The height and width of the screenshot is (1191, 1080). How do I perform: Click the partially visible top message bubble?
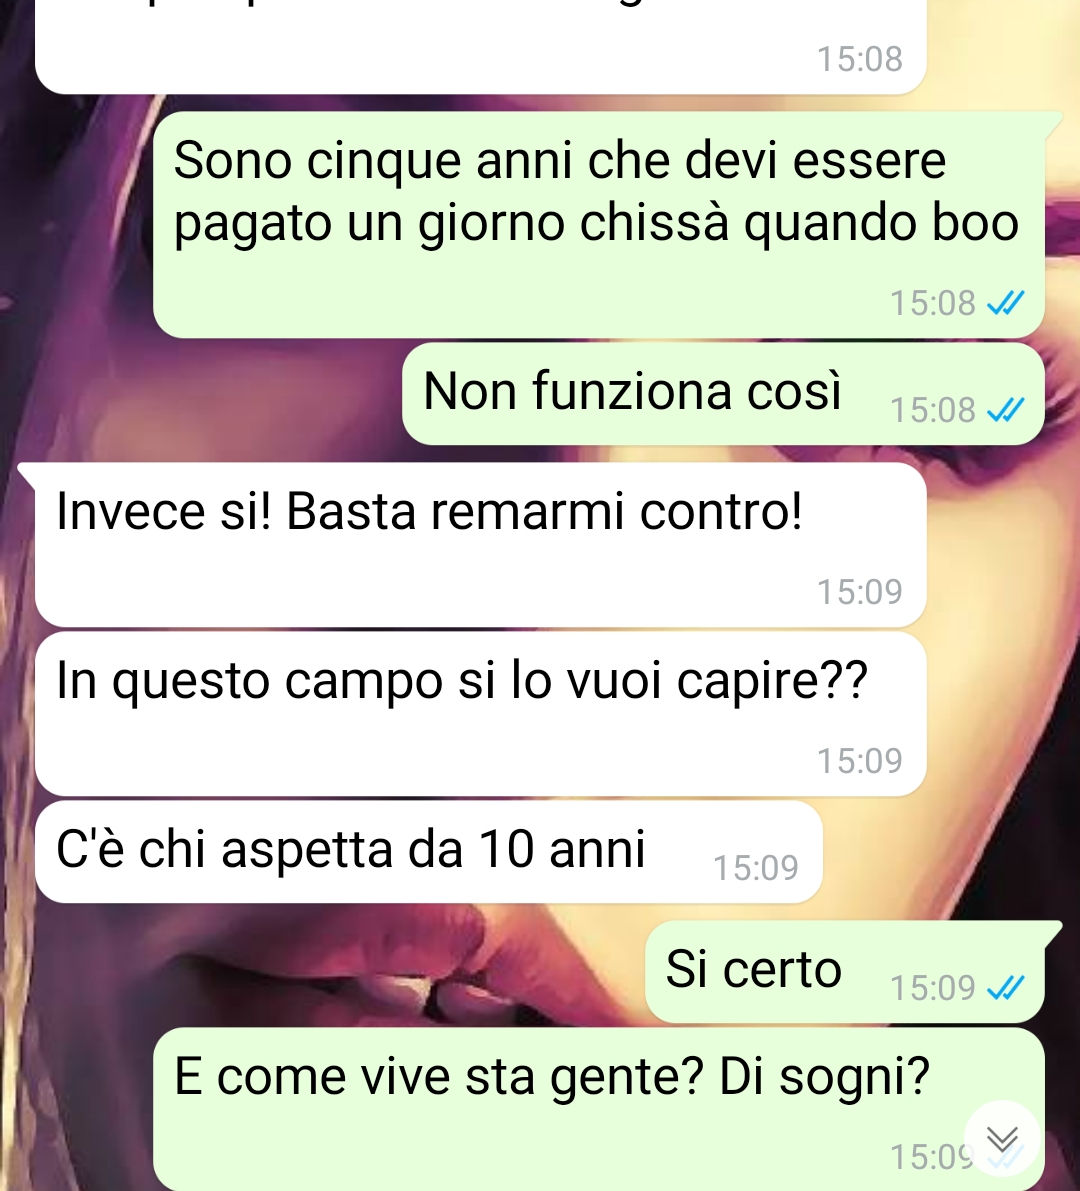tap(481, 46)
